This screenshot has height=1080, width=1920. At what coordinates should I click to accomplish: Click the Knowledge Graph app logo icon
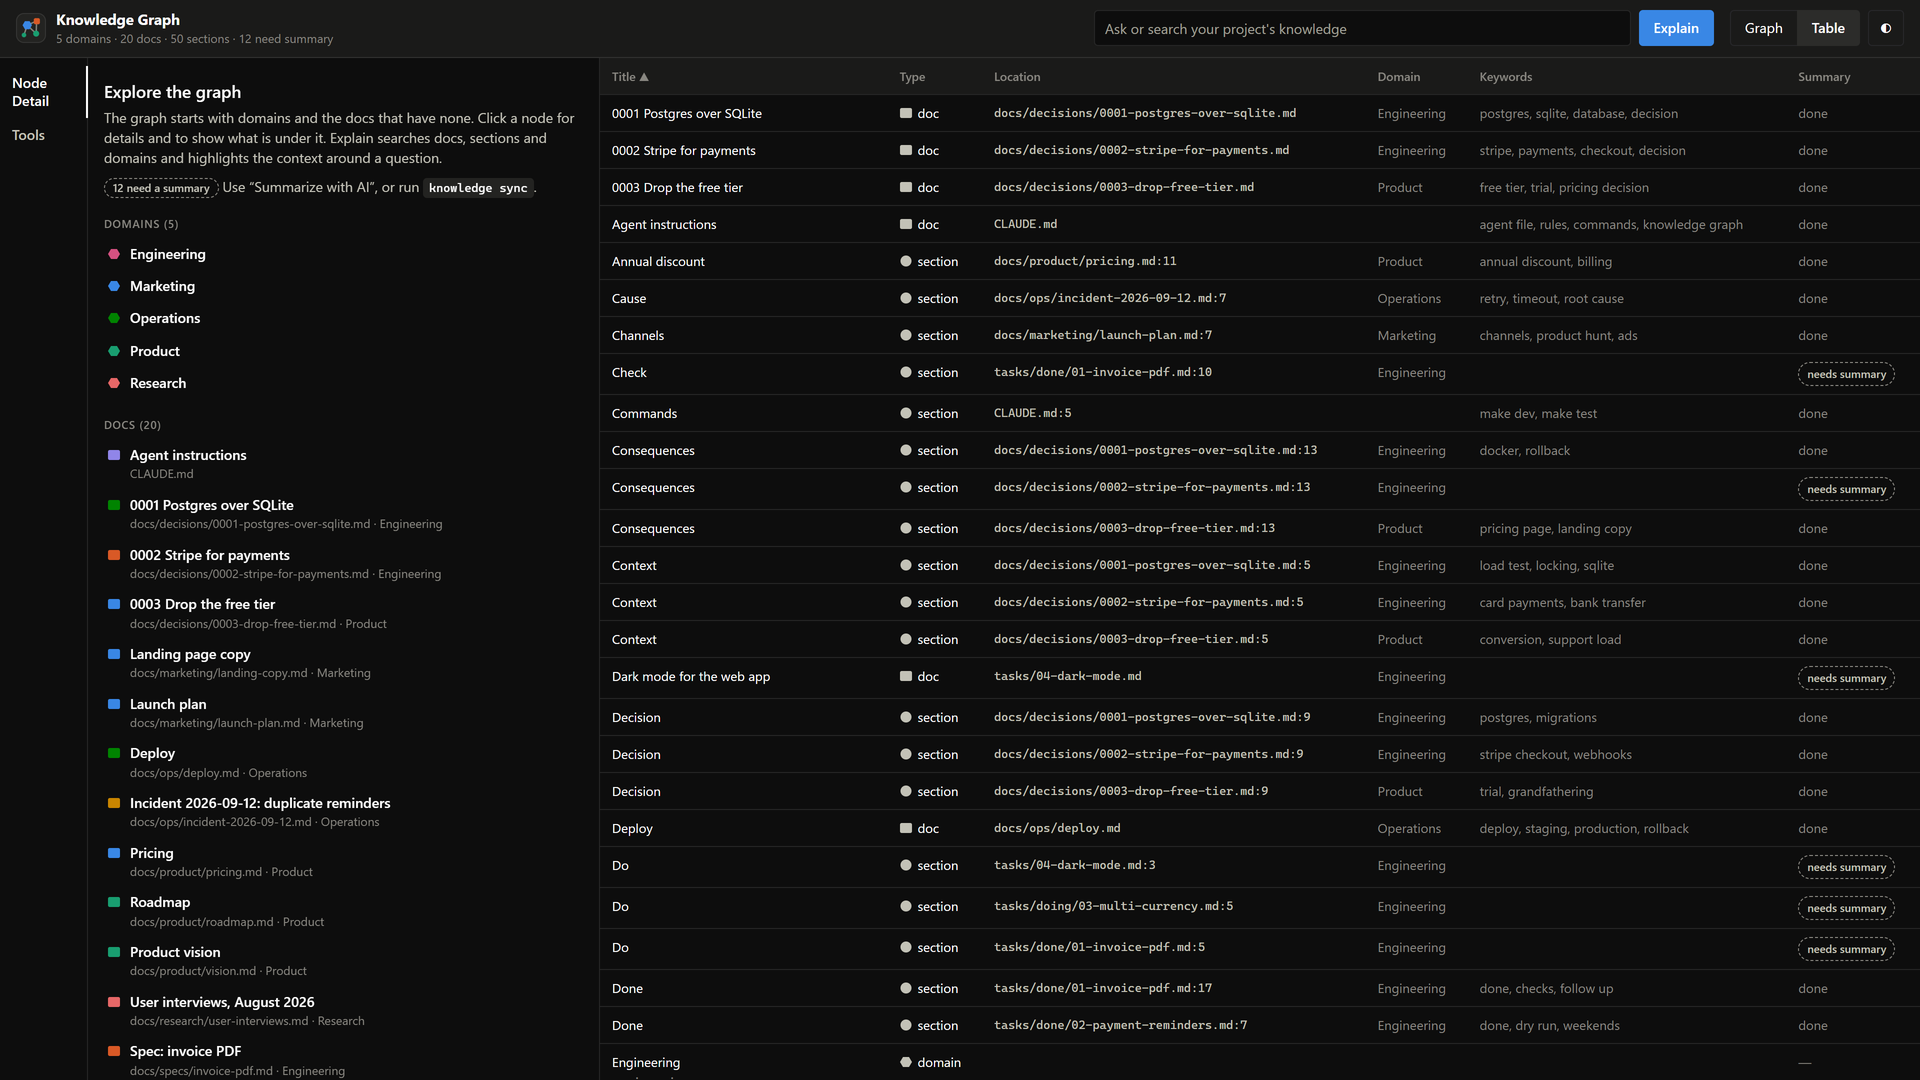pyautogui.click(x=31, y=28)
